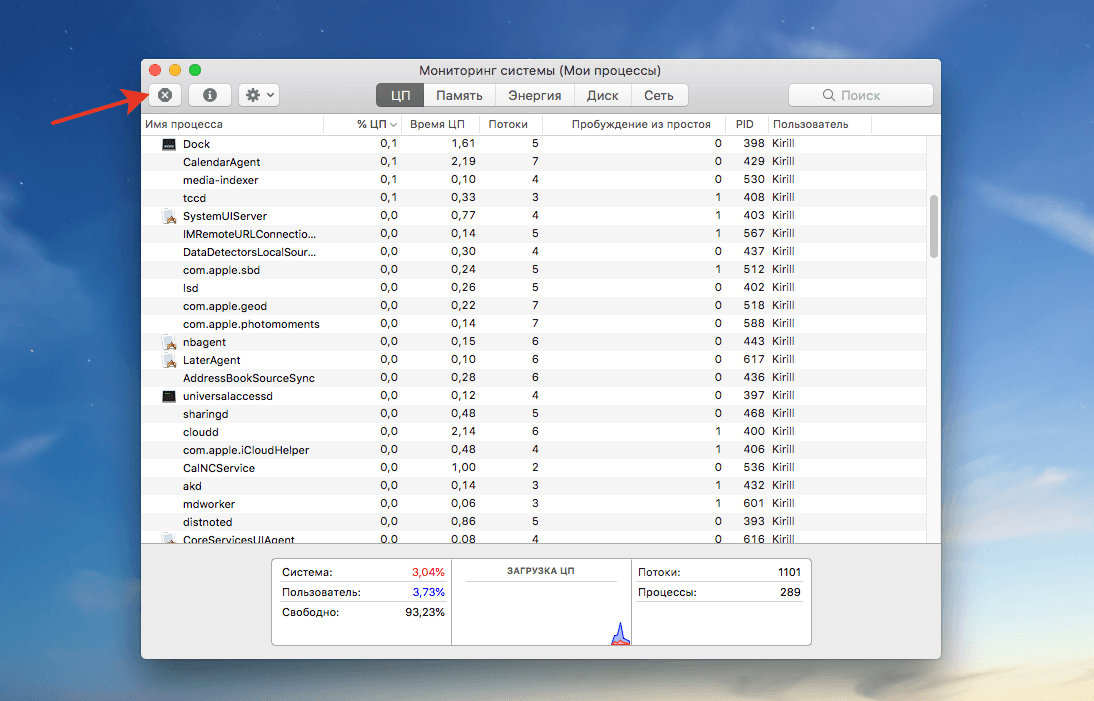Open the Диск tab
The image size is (1094, 701).
click(x=602, y=95)
